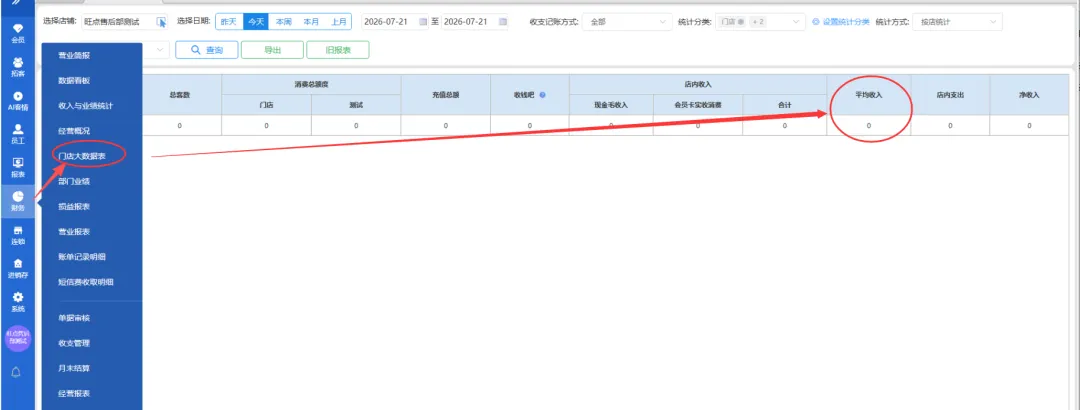1080x410 pixels.
Task: Select the 财务 sidebar section
Action: tap(18, 201)
